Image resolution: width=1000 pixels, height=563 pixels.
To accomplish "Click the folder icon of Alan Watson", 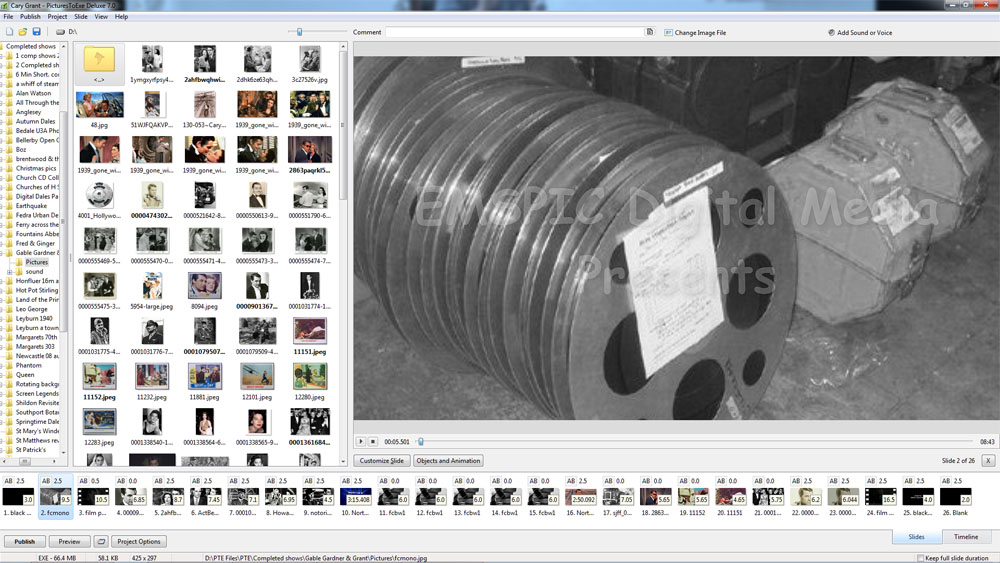I will coord(9,93).
